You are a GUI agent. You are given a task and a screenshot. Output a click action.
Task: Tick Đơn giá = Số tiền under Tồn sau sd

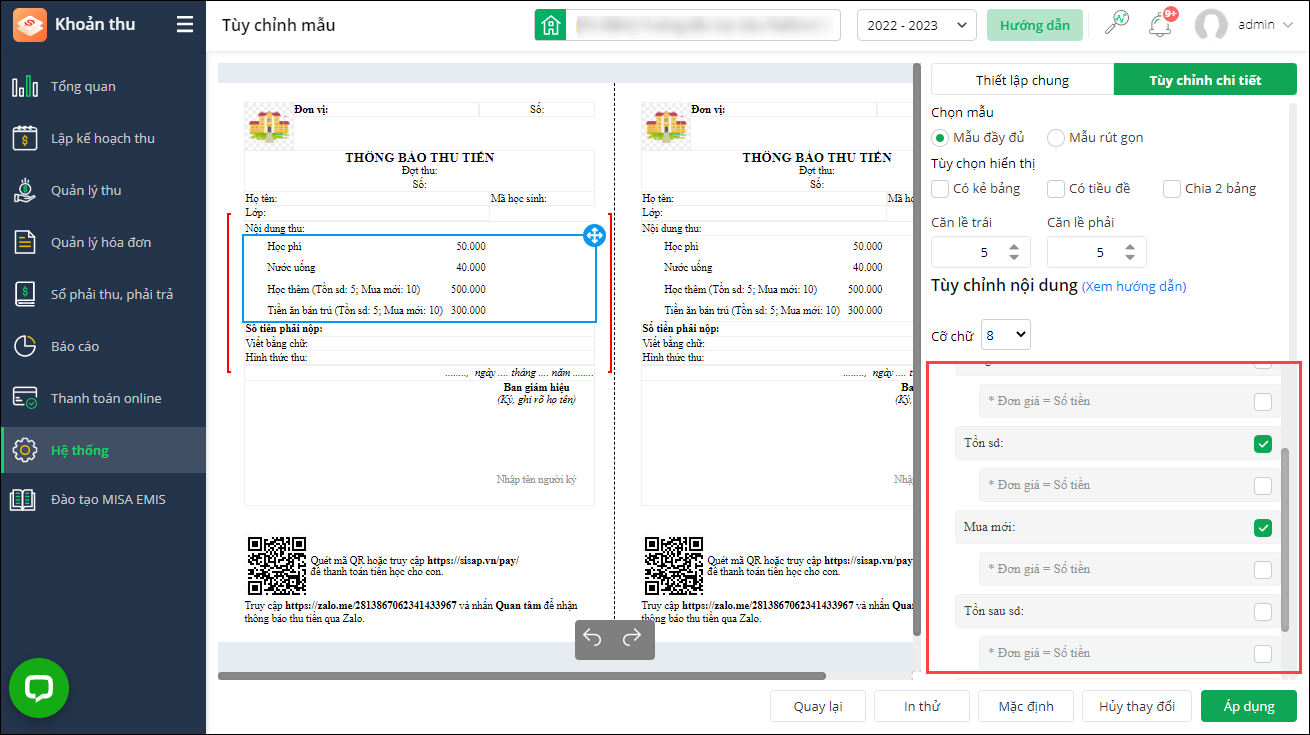coord(1263,653)
